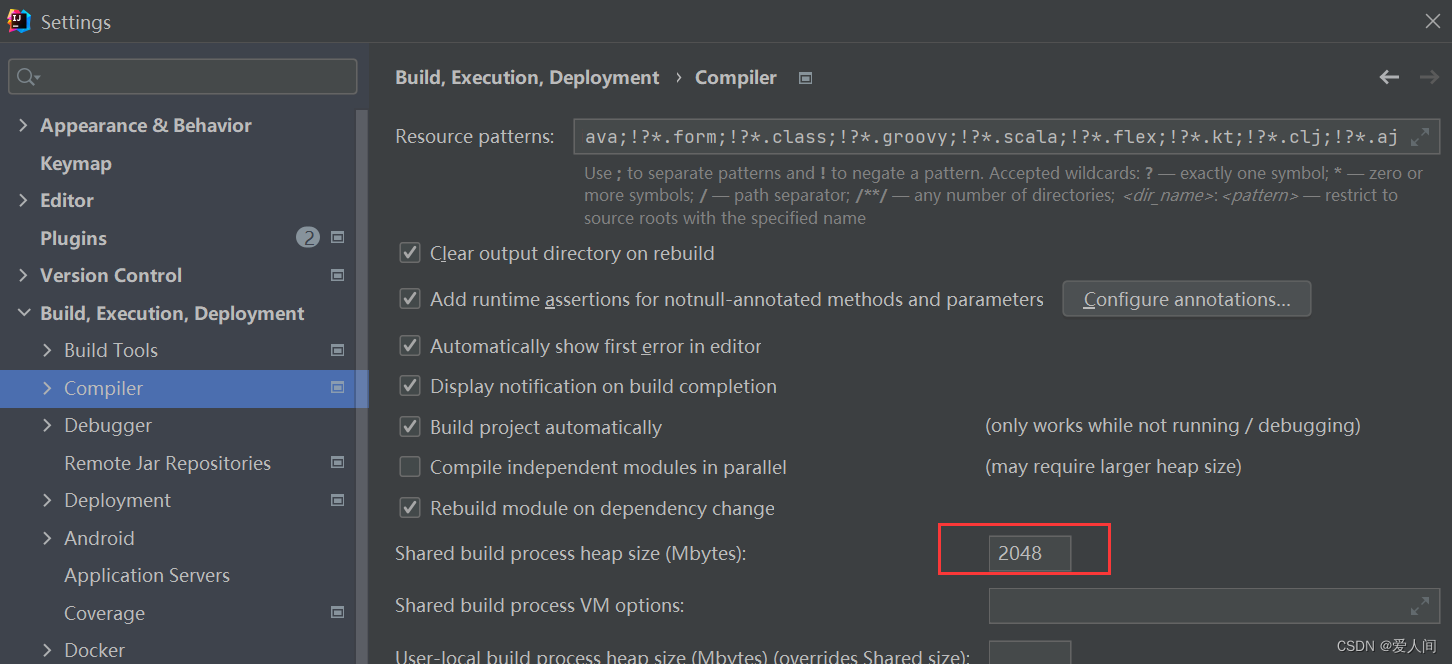Click the Remote Jar Repositories project icon
Screen dimensions: 1452x664
[338, 463]
